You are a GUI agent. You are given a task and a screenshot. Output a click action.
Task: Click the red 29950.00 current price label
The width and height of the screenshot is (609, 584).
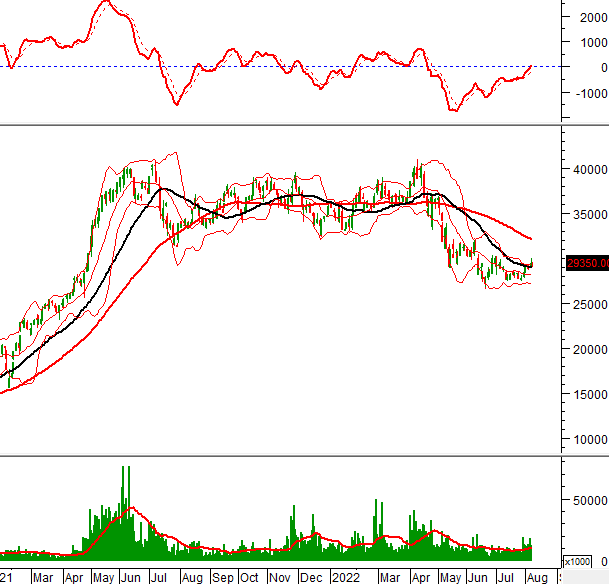586,263
